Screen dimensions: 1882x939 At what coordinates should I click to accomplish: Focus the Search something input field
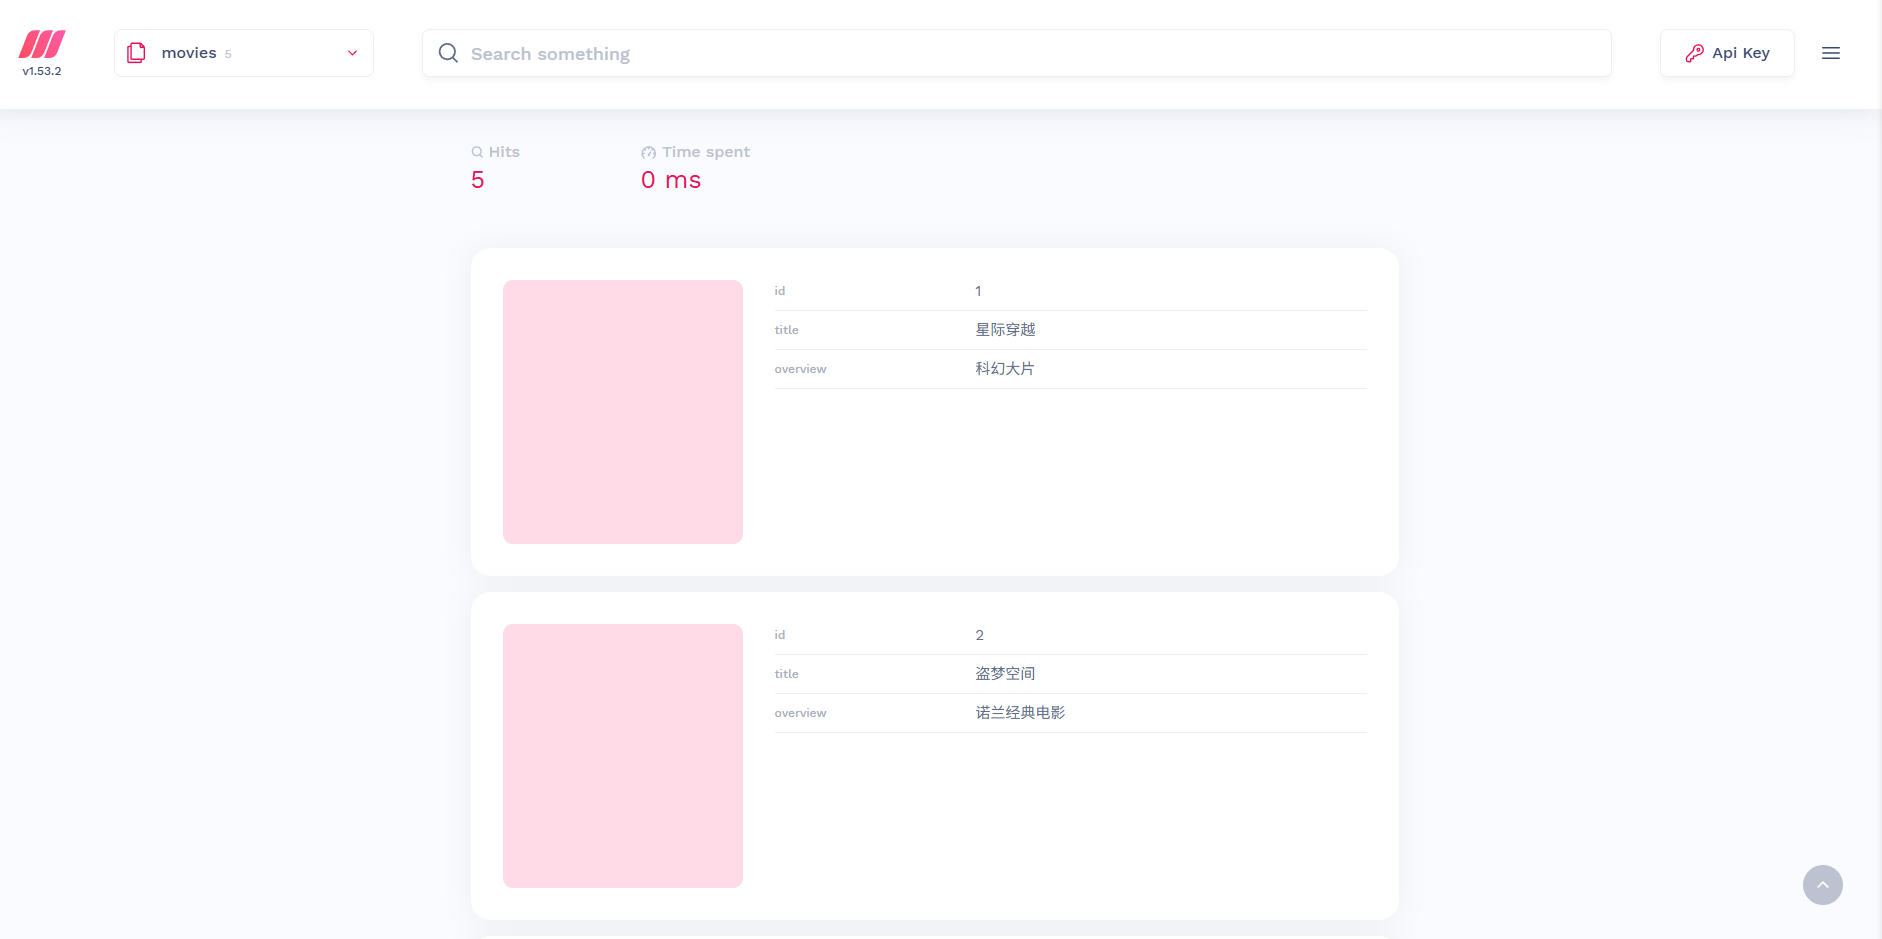[1017, 53]
